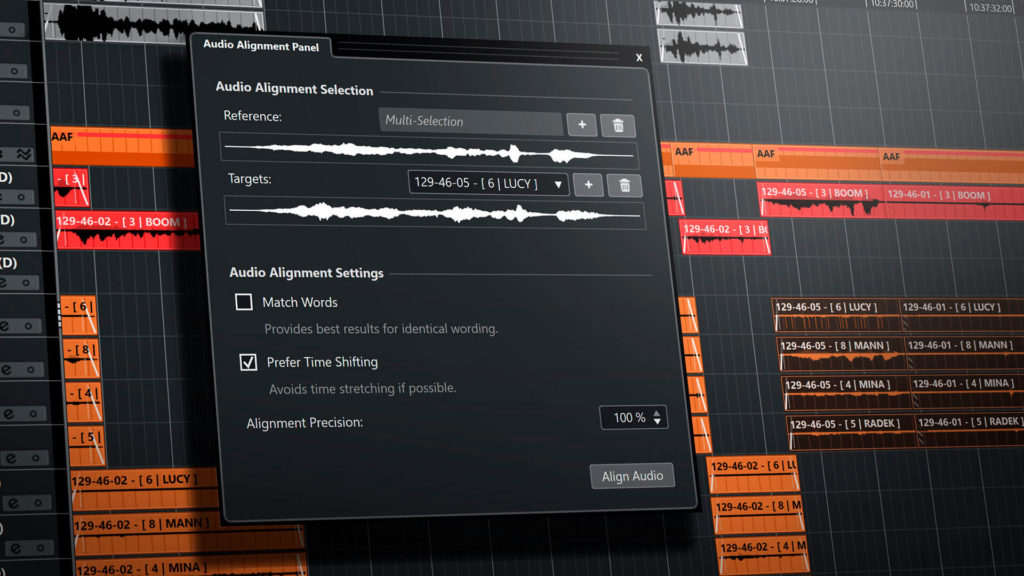The width and height of the screenshot is (1024, 576).
Task: Click the trash icon in the Reference row
Action: tap(618, 124)
